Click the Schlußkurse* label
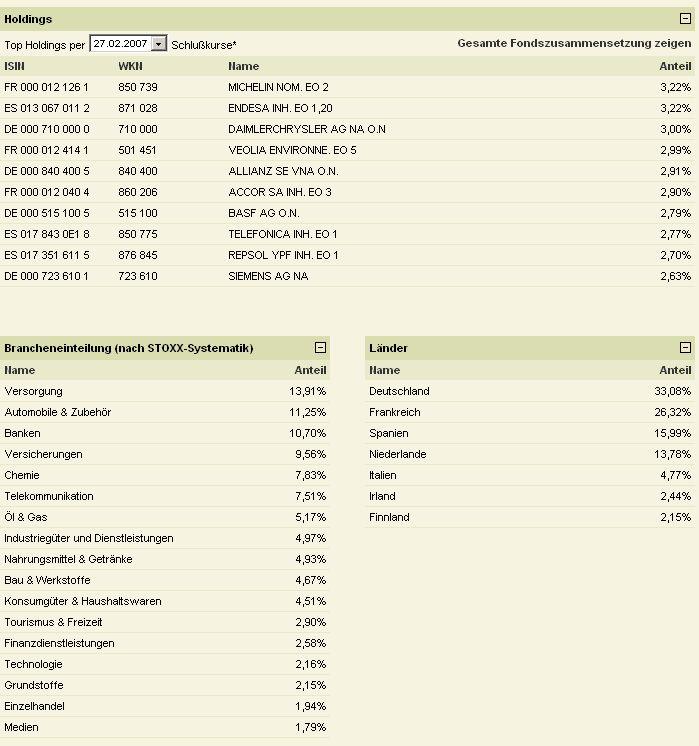Screen dimensions: 699x746 (204, 45)
